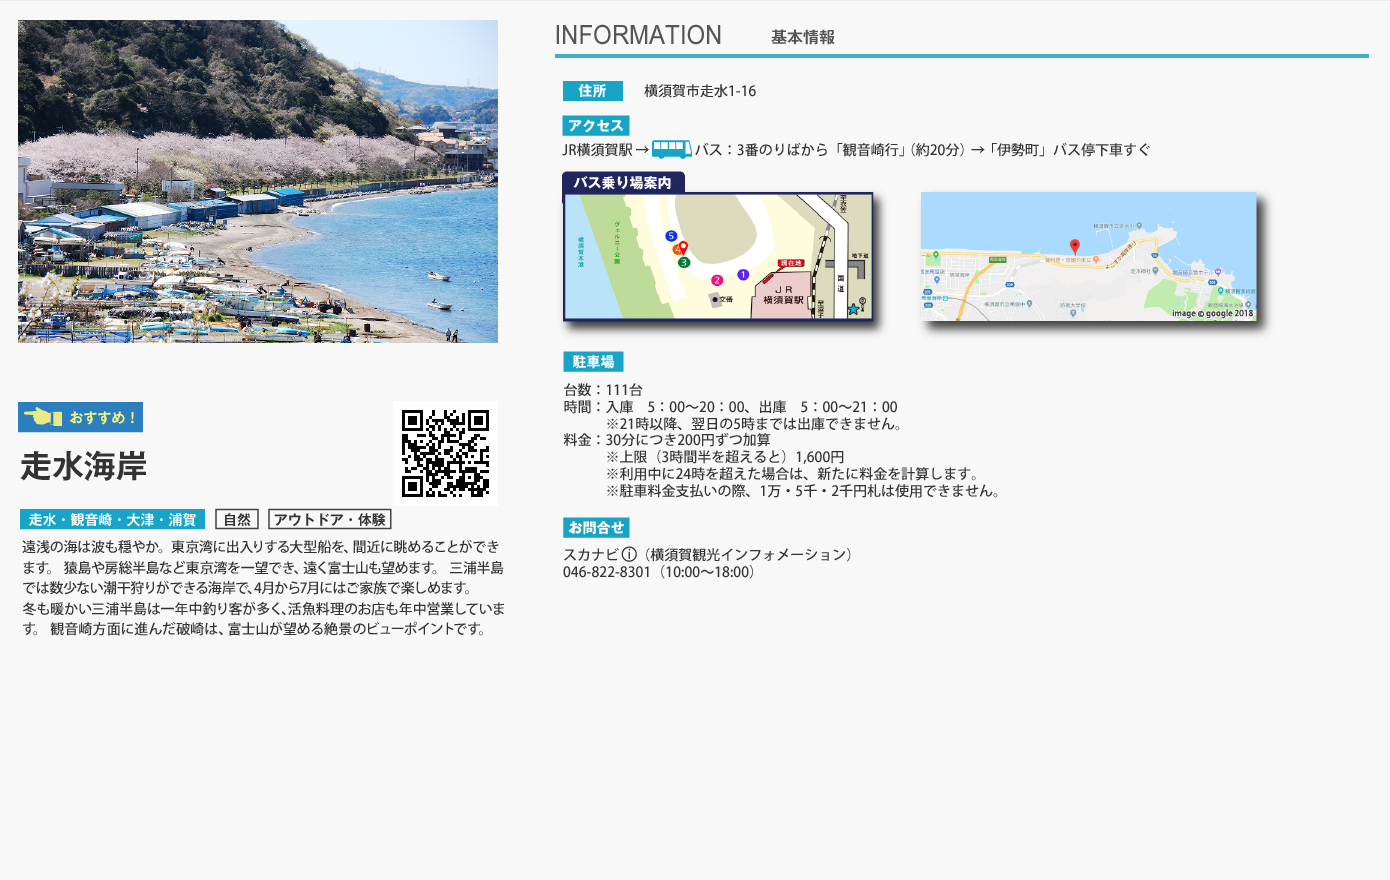Open the 走水海岸 beach photo
This screenshot has width=1390, height=880.
[x=258, y=181]
